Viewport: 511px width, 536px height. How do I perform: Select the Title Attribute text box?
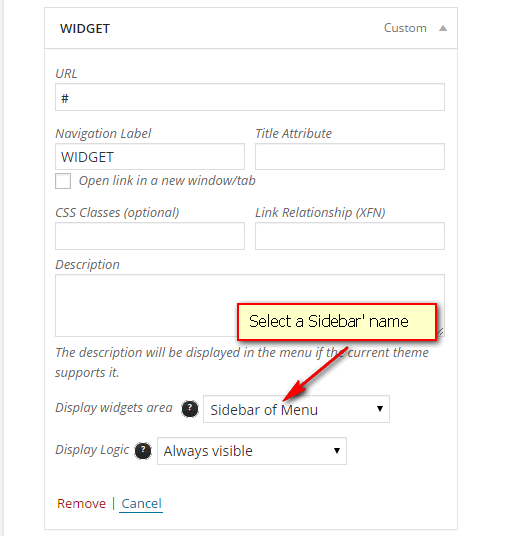pos(350,157)
